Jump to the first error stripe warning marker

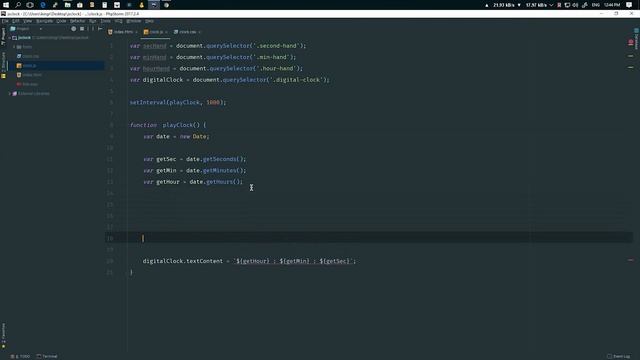(x=631, y=56)
